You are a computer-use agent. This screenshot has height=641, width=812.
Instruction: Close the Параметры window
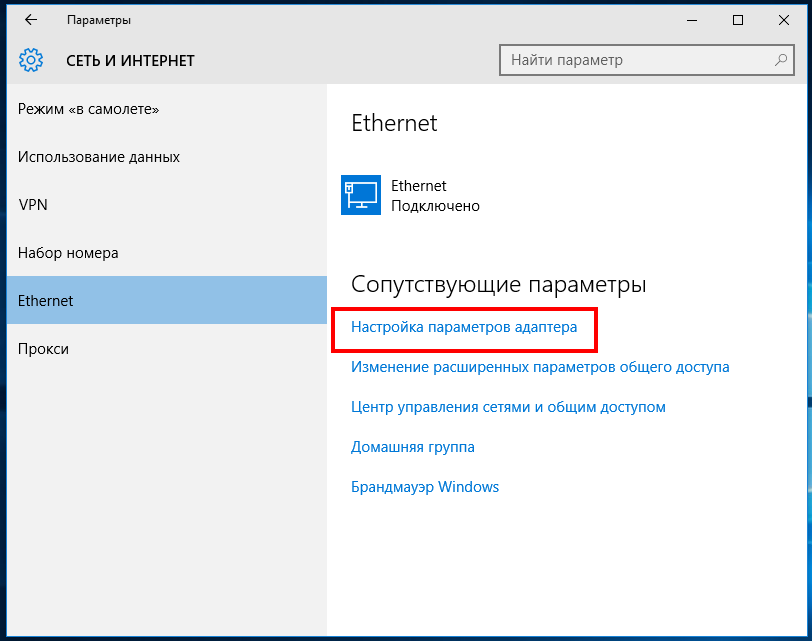coord(784,20)
